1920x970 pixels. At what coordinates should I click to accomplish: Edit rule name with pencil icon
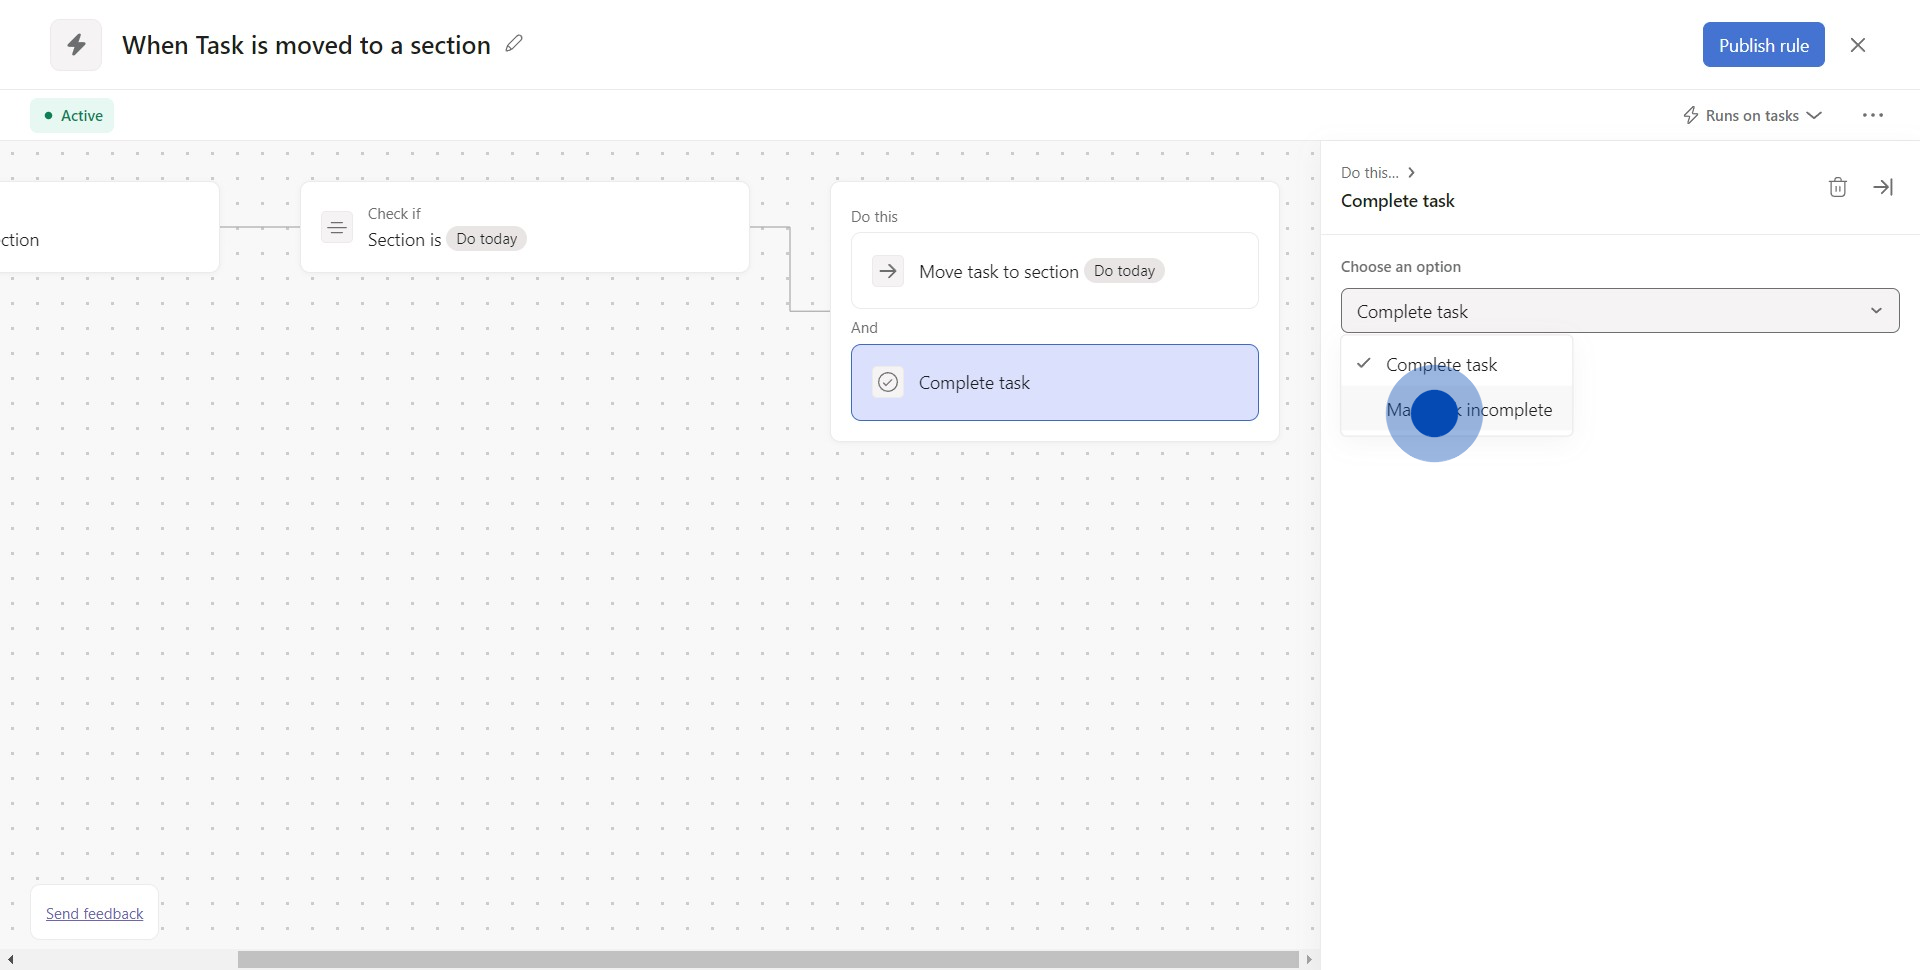click(514, 44)
